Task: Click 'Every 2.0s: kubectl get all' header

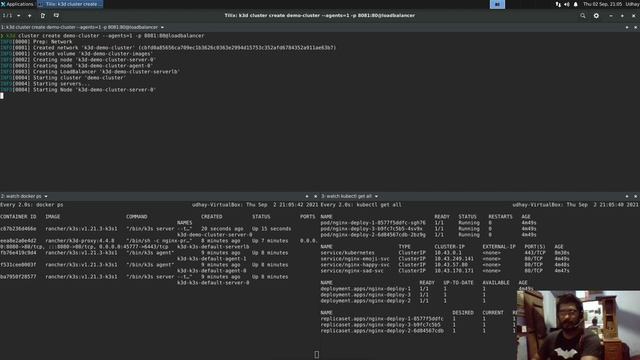Action: pos(361,205)
